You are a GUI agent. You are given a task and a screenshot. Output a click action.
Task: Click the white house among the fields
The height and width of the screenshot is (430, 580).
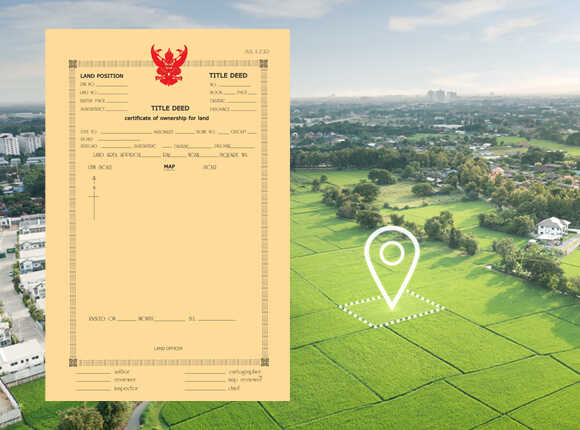pyautogui.click(x=553, y=228)
